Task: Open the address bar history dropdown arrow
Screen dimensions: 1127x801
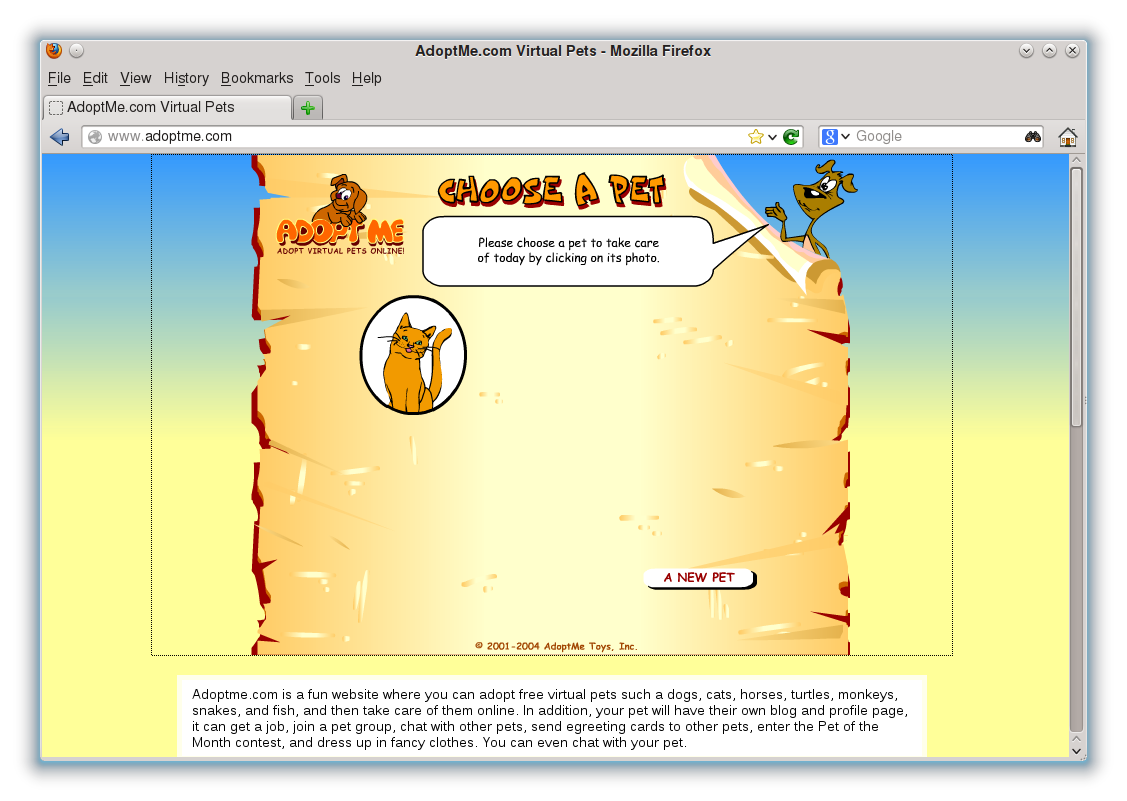Action: pyautogui.click(x=772, y=137)
